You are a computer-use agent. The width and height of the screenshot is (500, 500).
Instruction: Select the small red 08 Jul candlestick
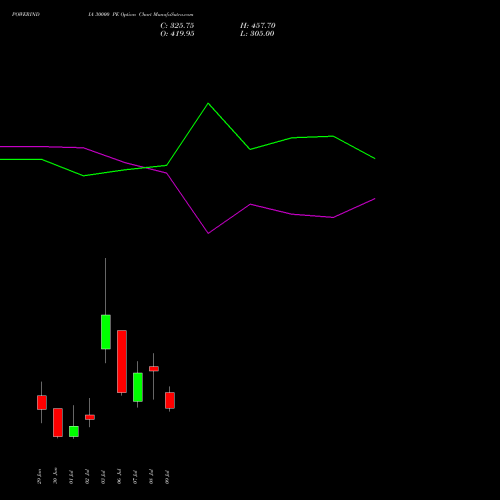154,369
